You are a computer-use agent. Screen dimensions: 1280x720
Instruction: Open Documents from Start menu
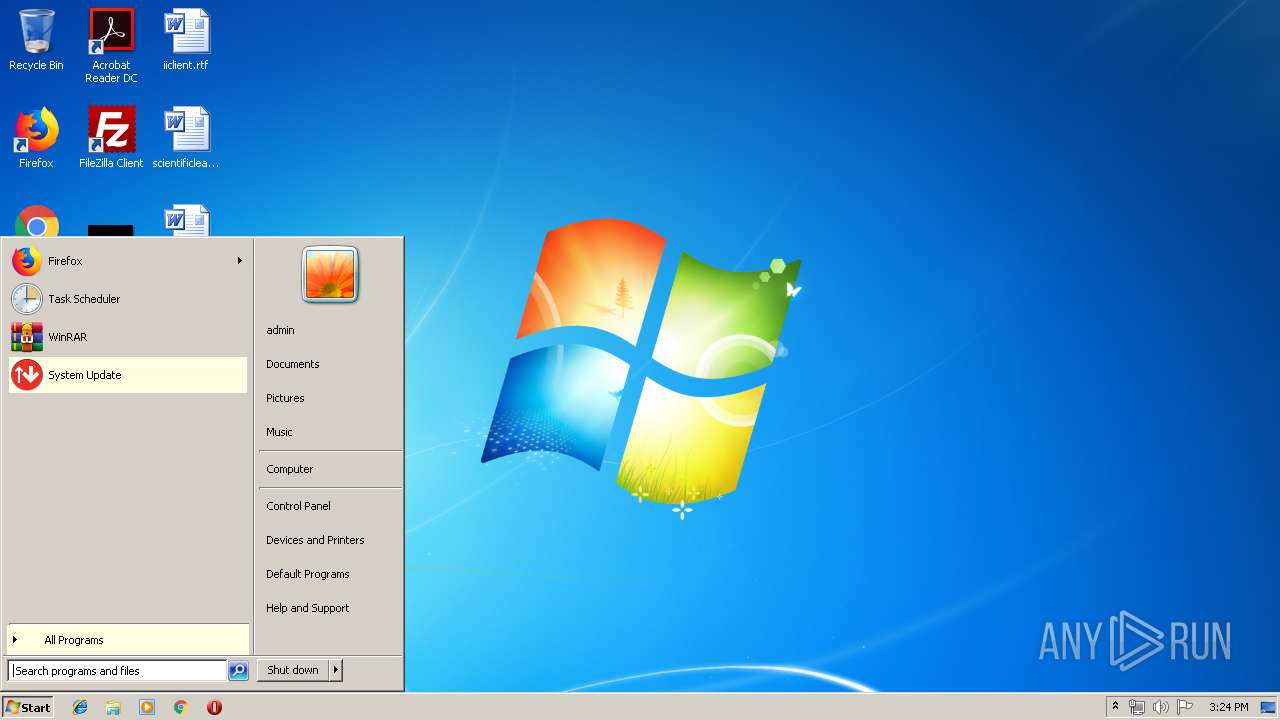point(293,364)
